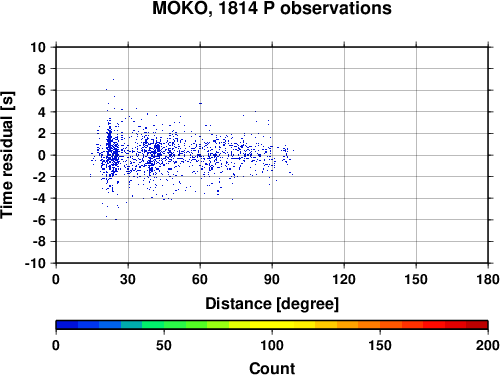
Task: Click the 'Distance [degree]' axis label
Action: [x=272, y=304]
